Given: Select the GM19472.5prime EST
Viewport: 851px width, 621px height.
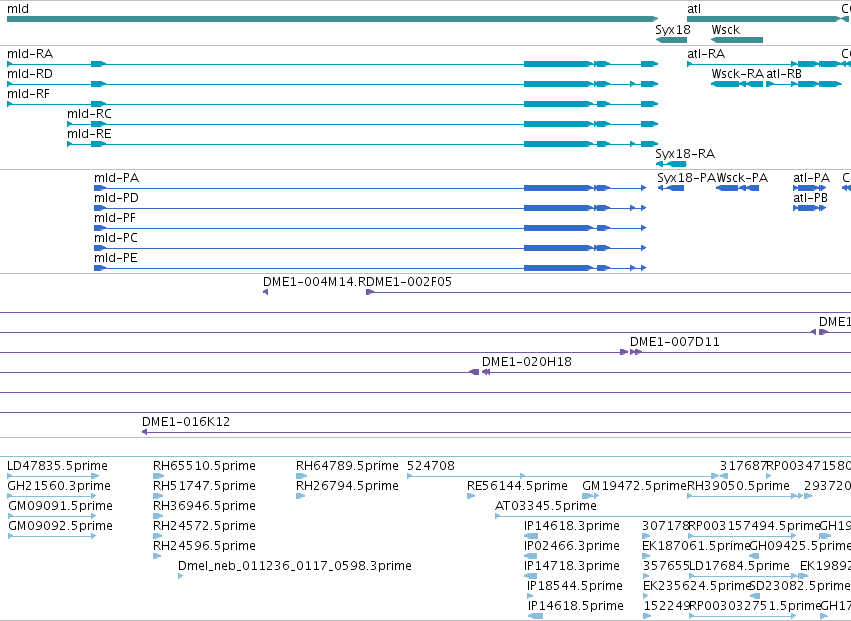Looking at the screenshot, I should tap(590, 496).
